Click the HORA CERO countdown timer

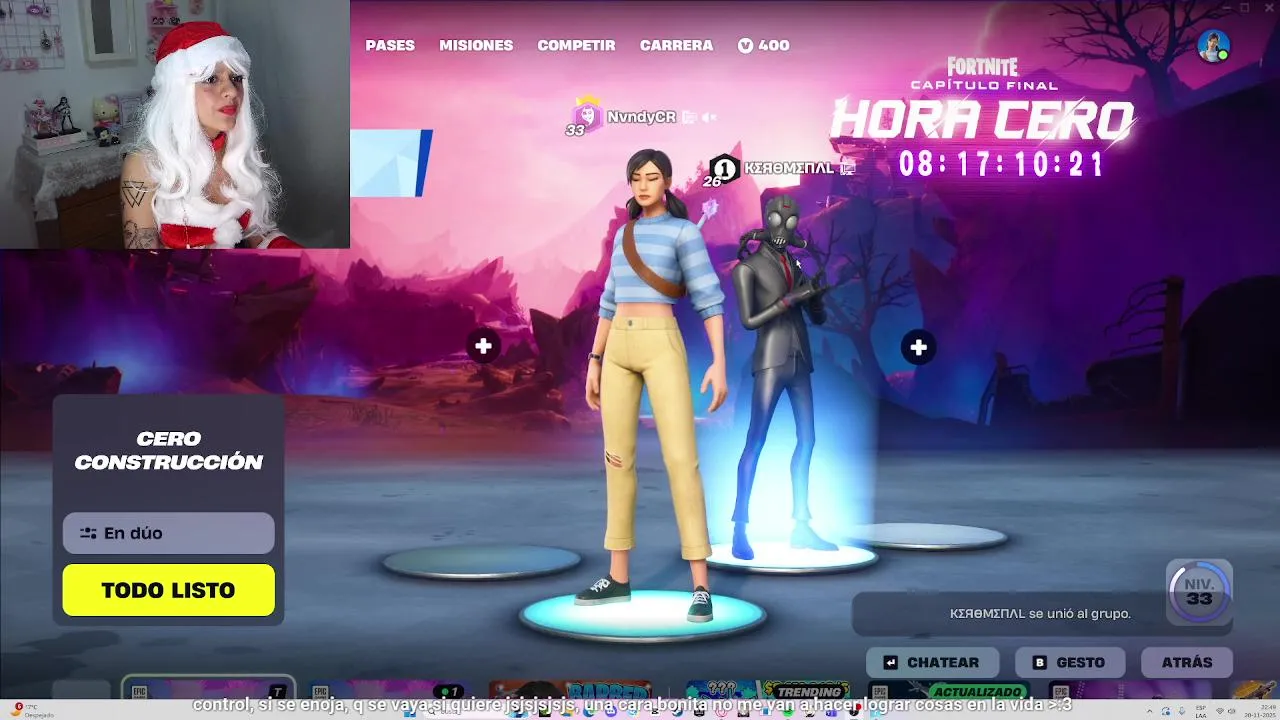(x=1000, y=164)
